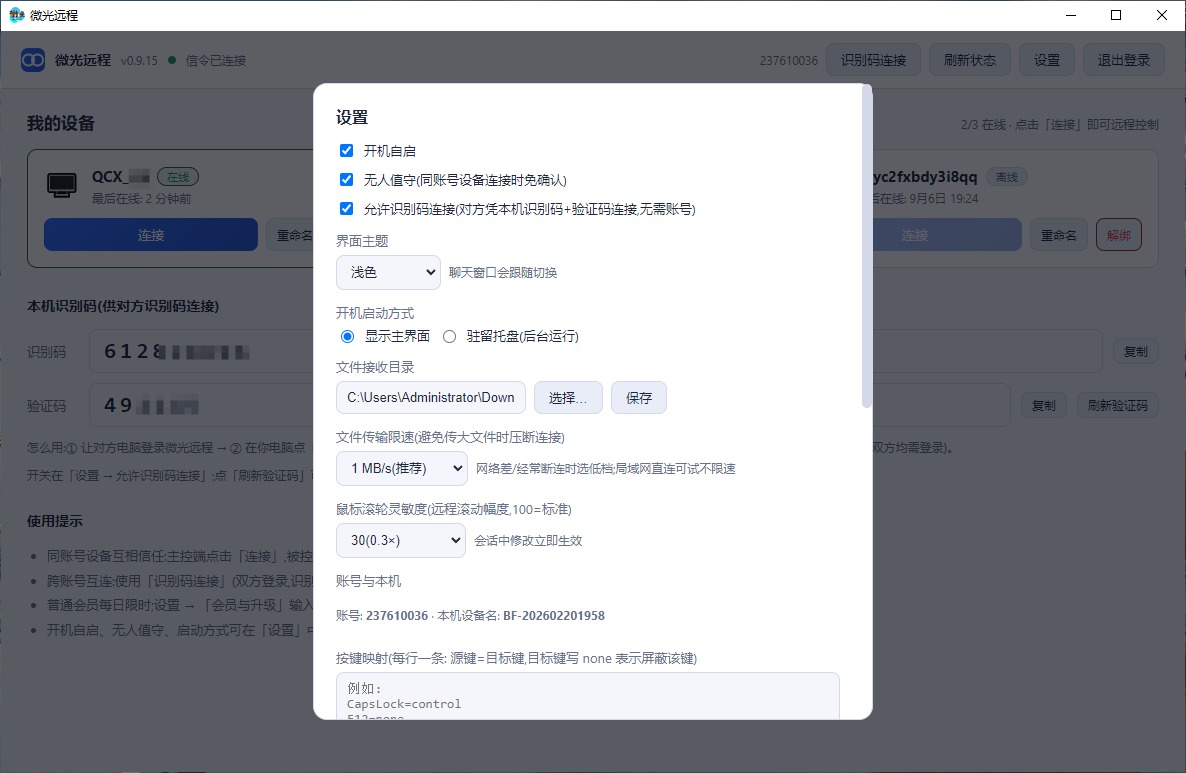Focus the 文件接收目录 path input field
This screenshot has height=773, width=1186.
431,398
